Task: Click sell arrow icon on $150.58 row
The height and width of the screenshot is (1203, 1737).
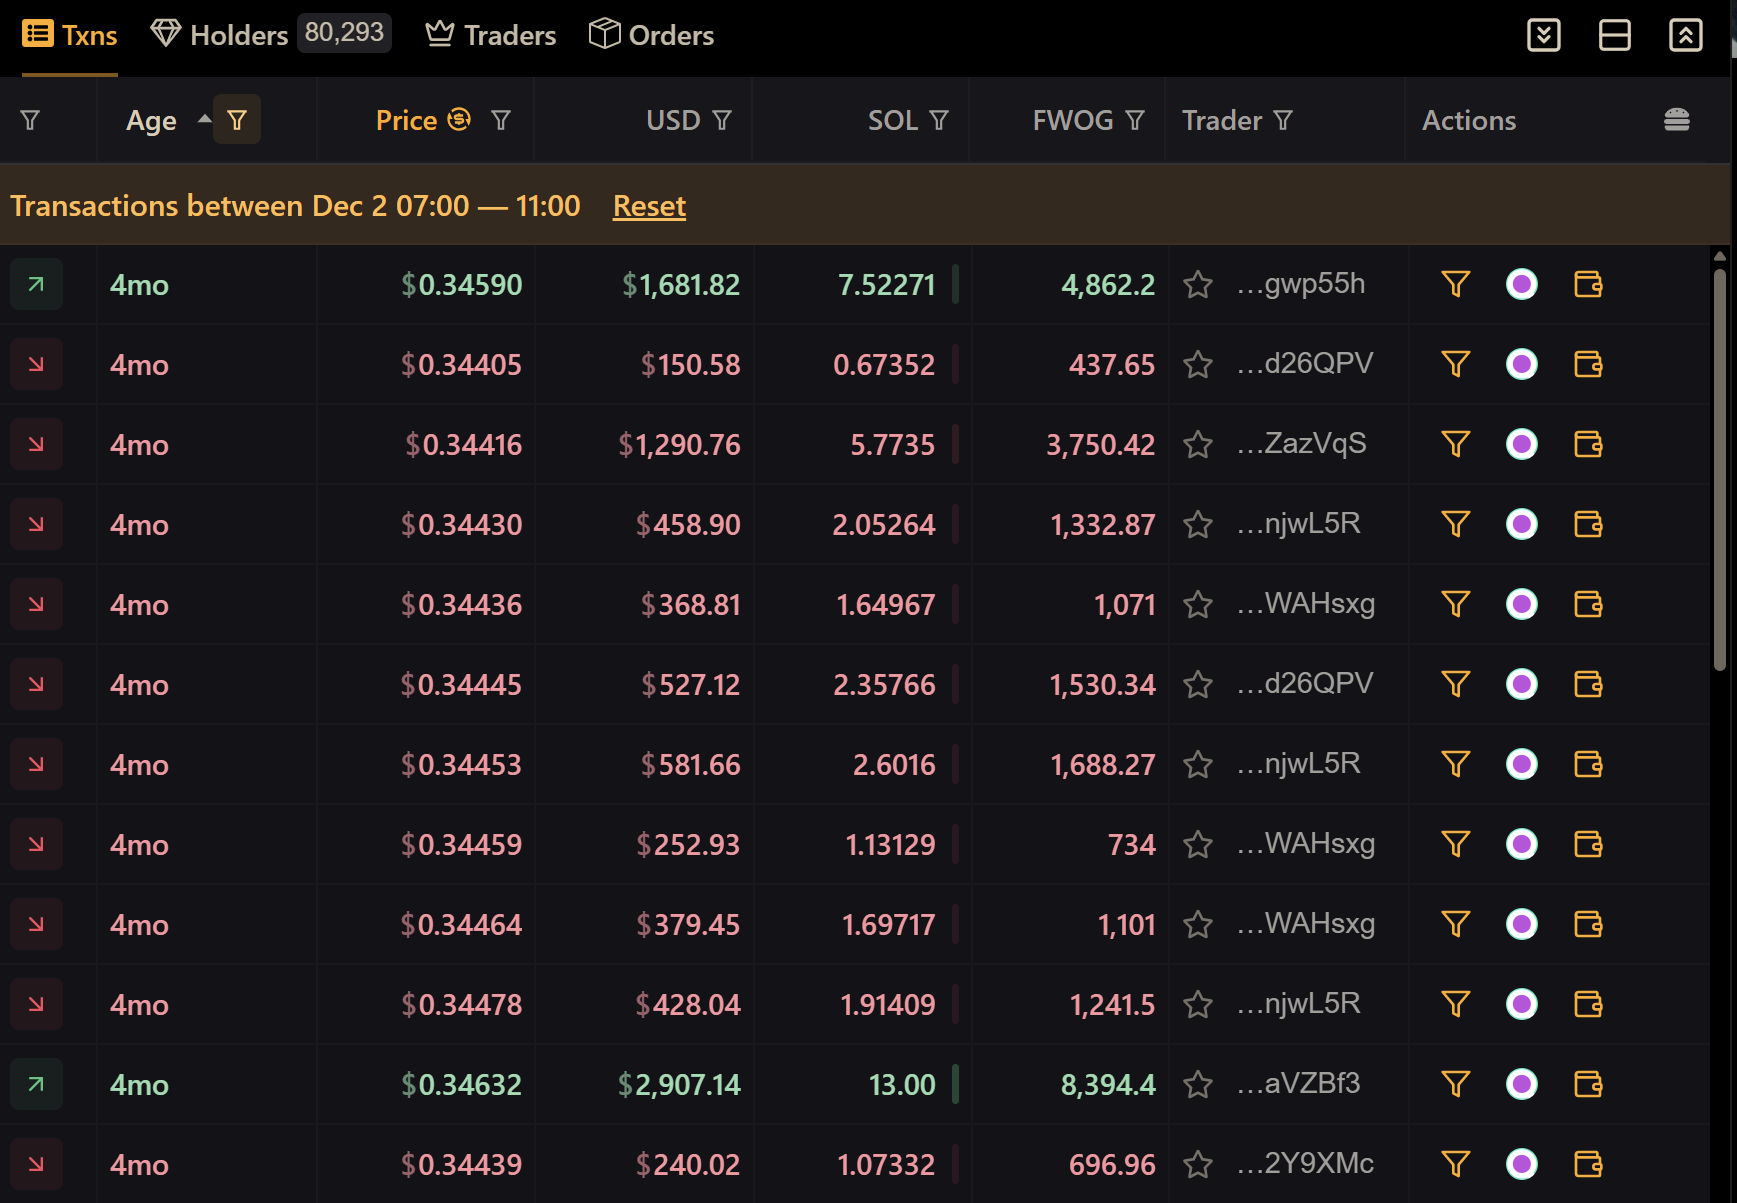Action: [36, 364]
